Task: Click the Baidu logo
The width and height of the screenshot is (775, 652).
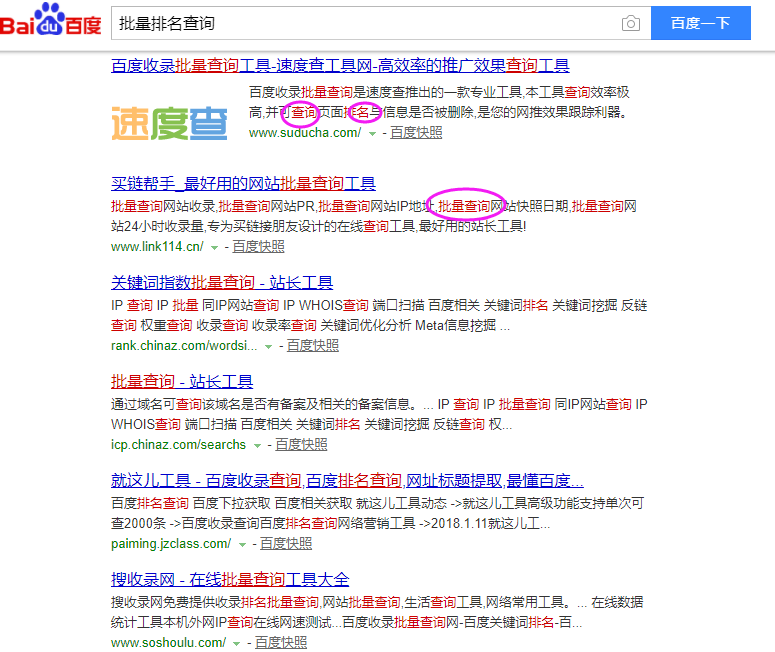Action: coord(50,20)
